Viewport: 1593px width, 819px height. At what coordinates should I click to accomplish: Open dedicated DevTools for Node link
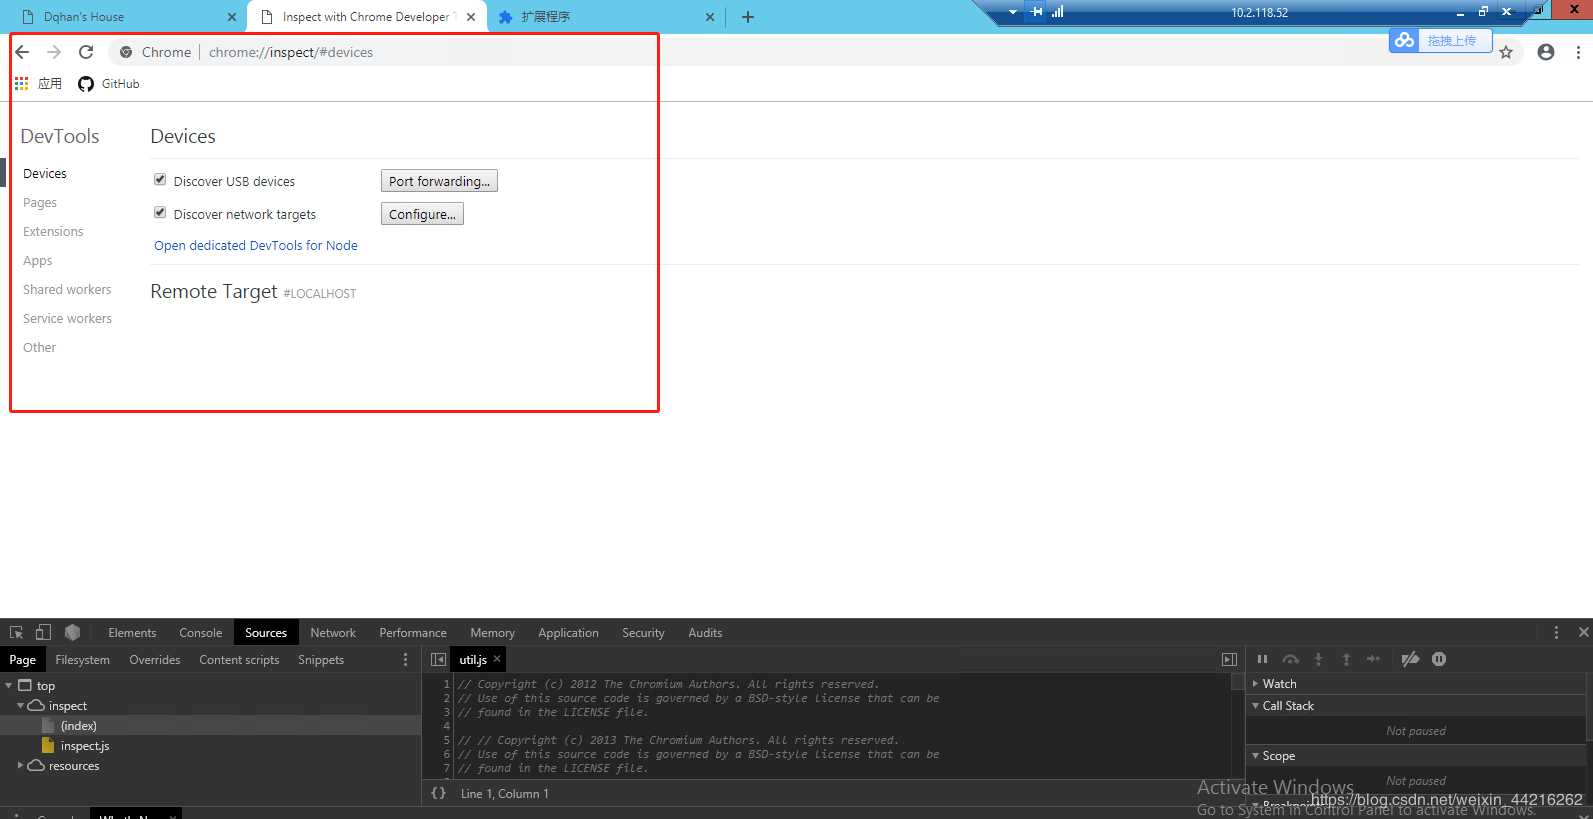[x=256, y=245]
